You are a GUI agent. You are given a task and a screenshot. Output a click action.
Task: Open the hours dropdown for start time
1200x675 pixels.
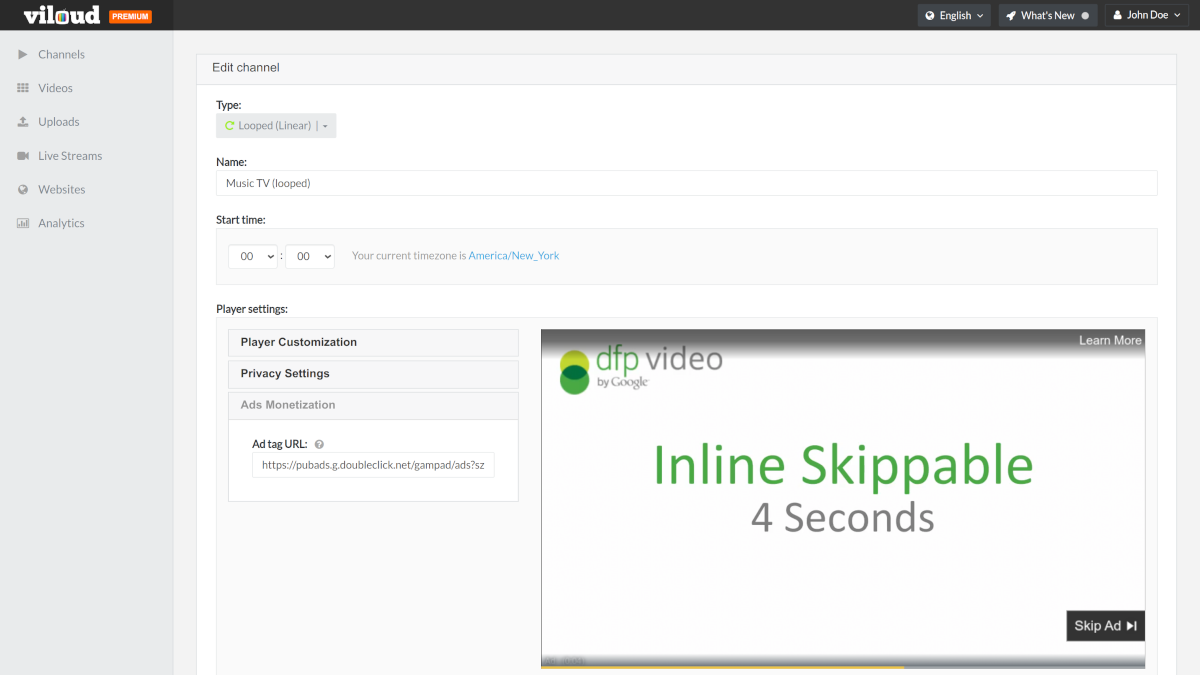[x=252, y=256]
